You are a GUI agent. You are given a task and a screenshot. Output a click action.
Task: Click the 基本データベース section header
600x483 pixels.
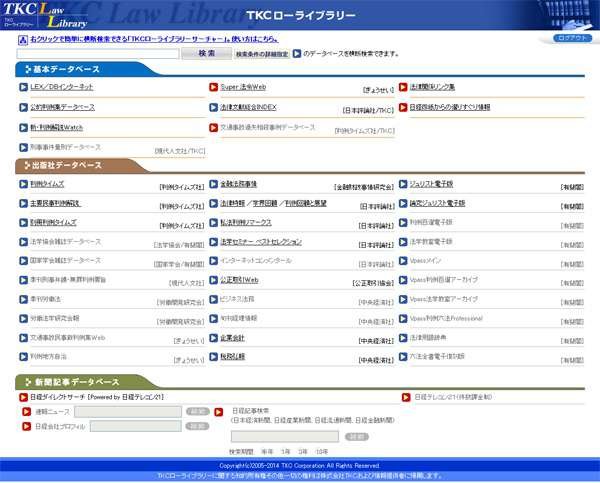pos(66,69)
